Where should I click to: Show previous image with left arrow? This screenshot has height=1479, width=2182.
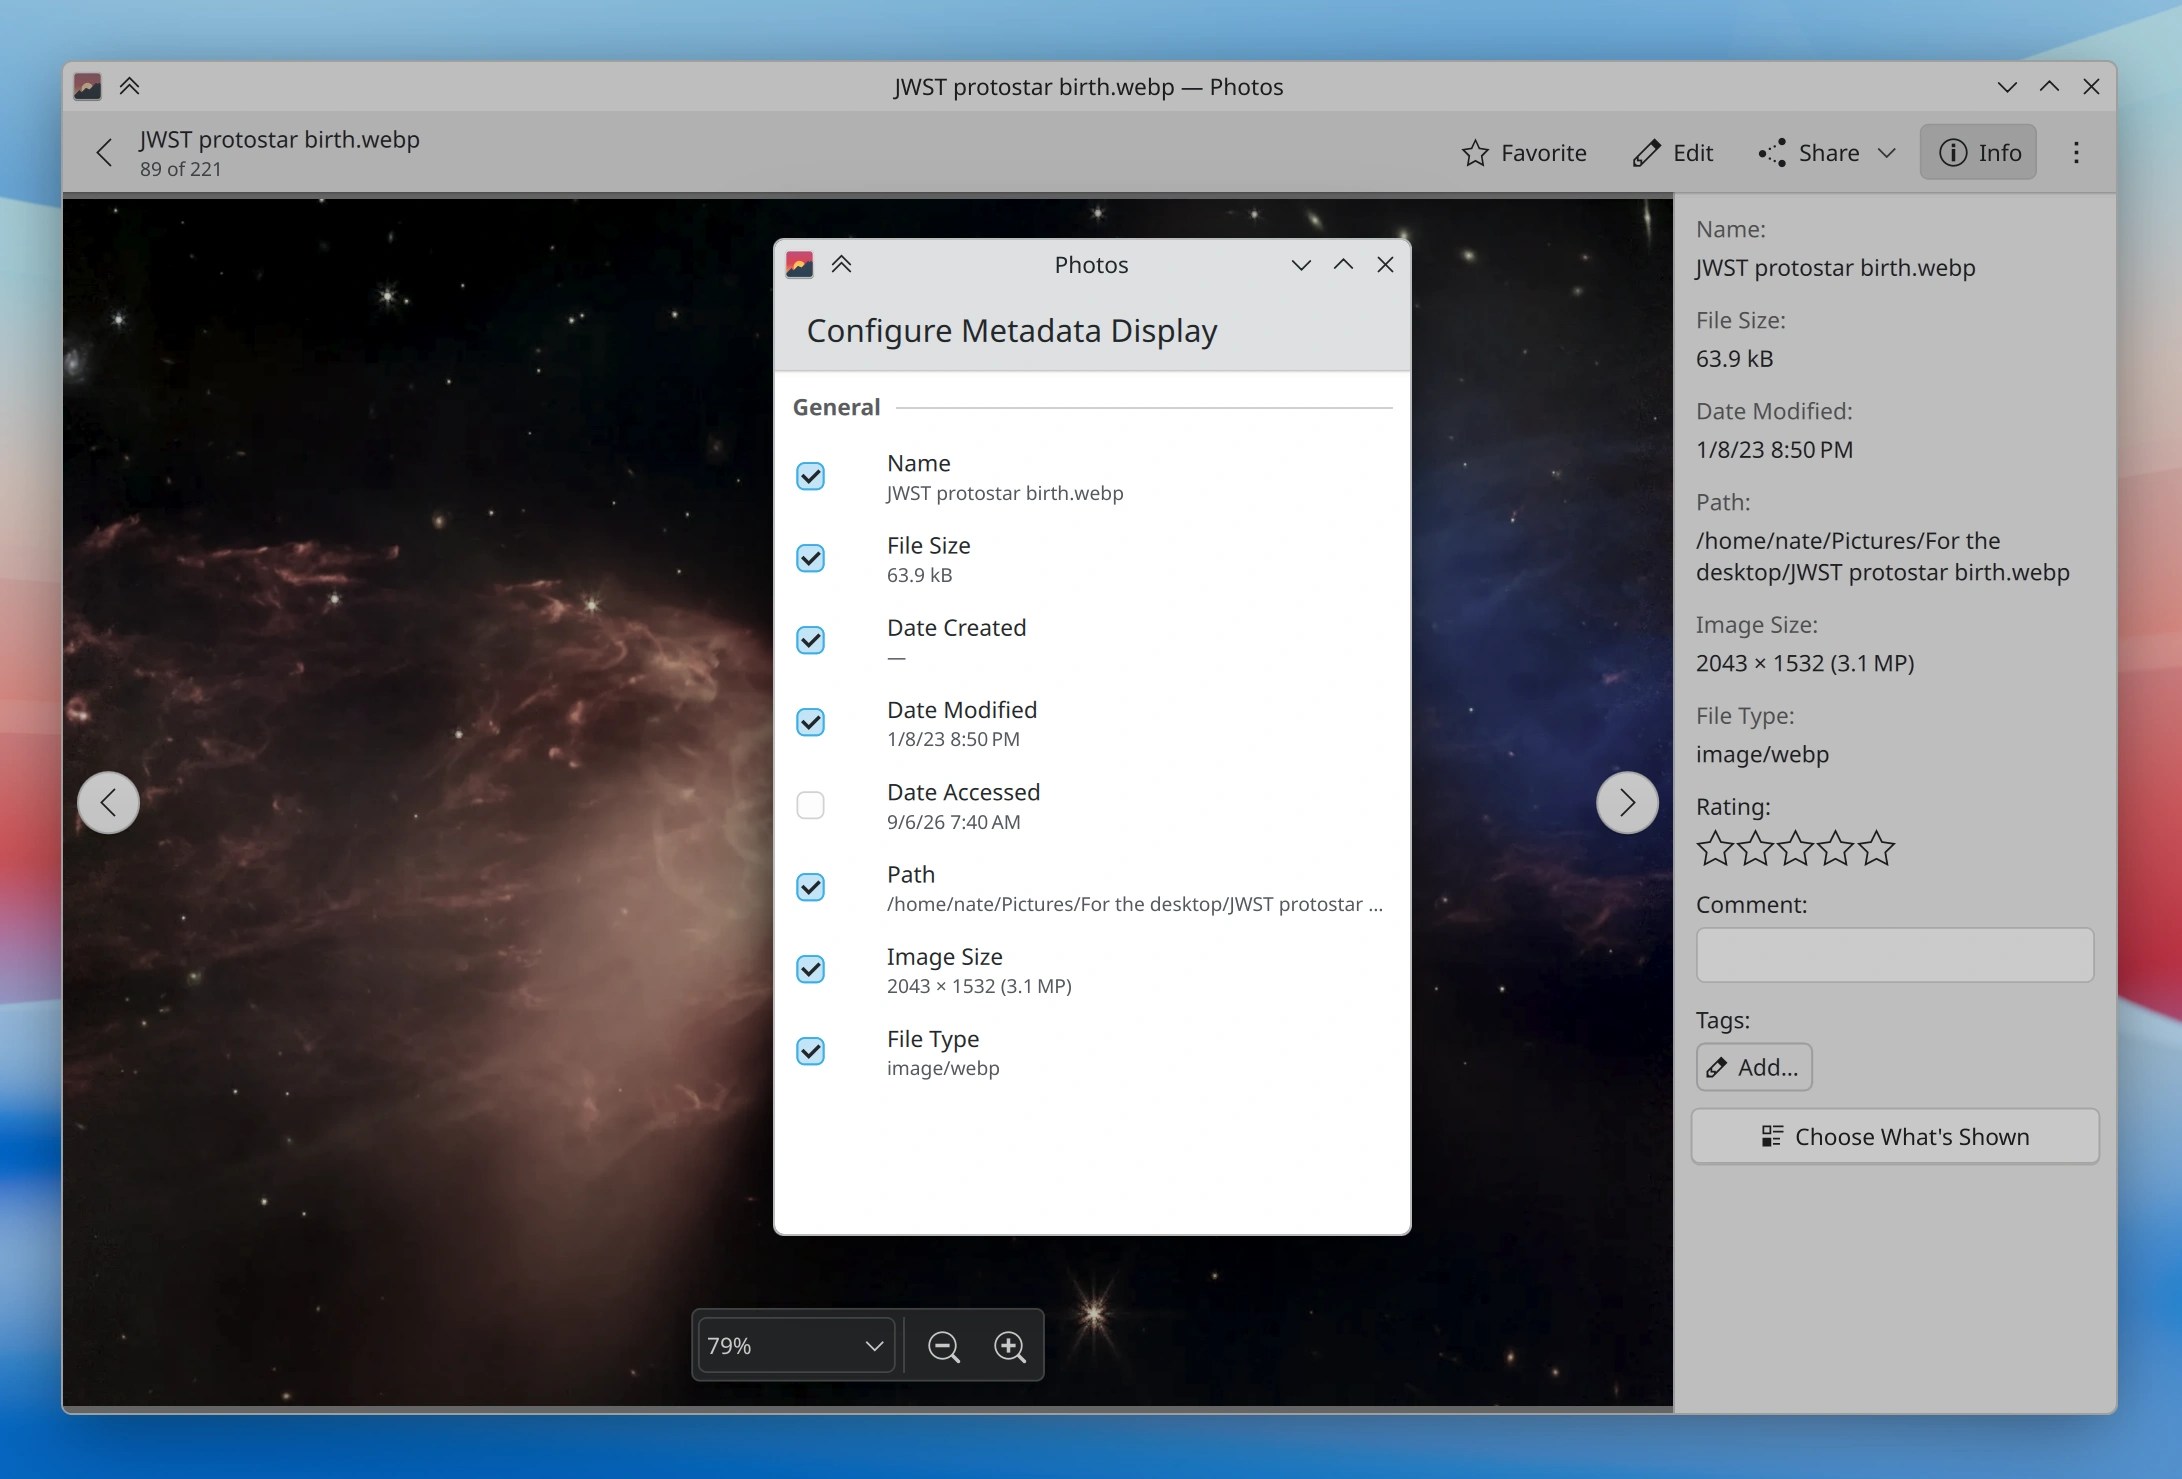point(108,802)
